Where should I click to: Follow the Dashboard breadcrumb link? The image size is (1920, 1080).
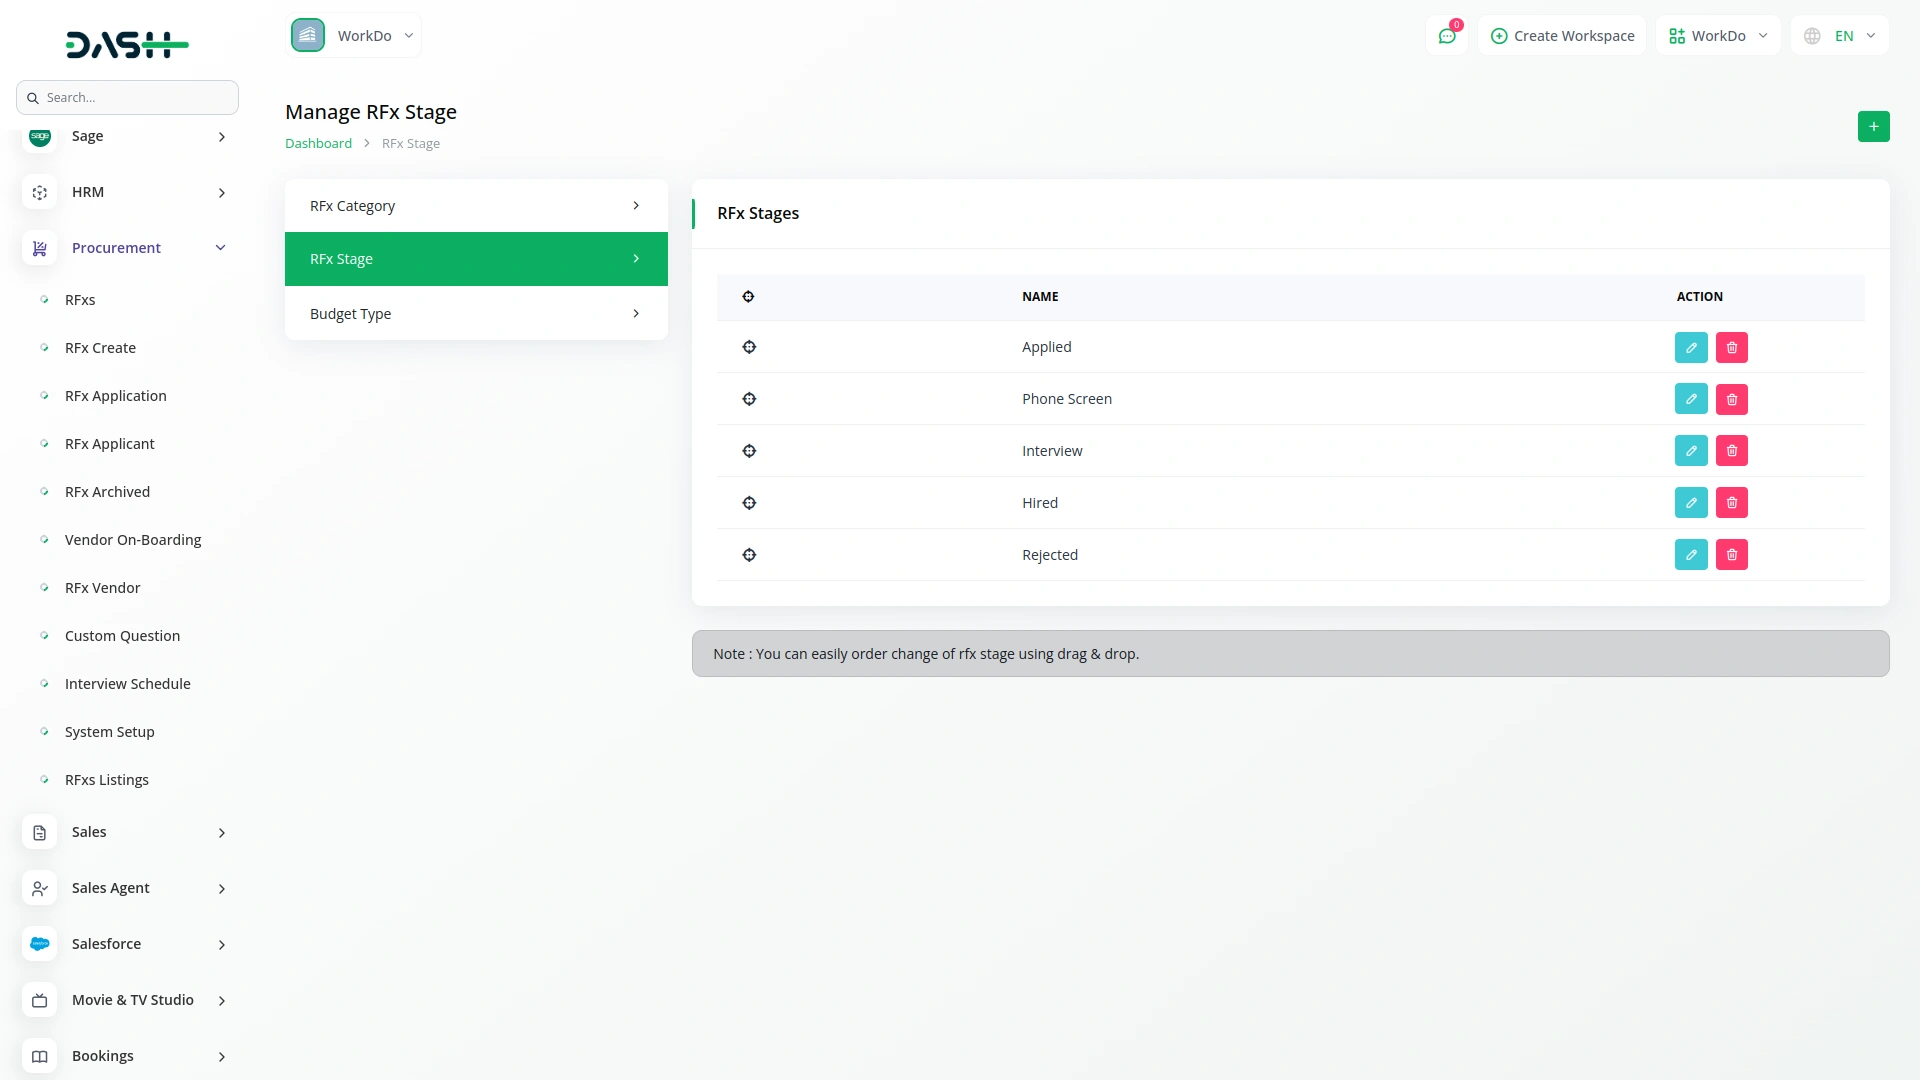point(318,143)
